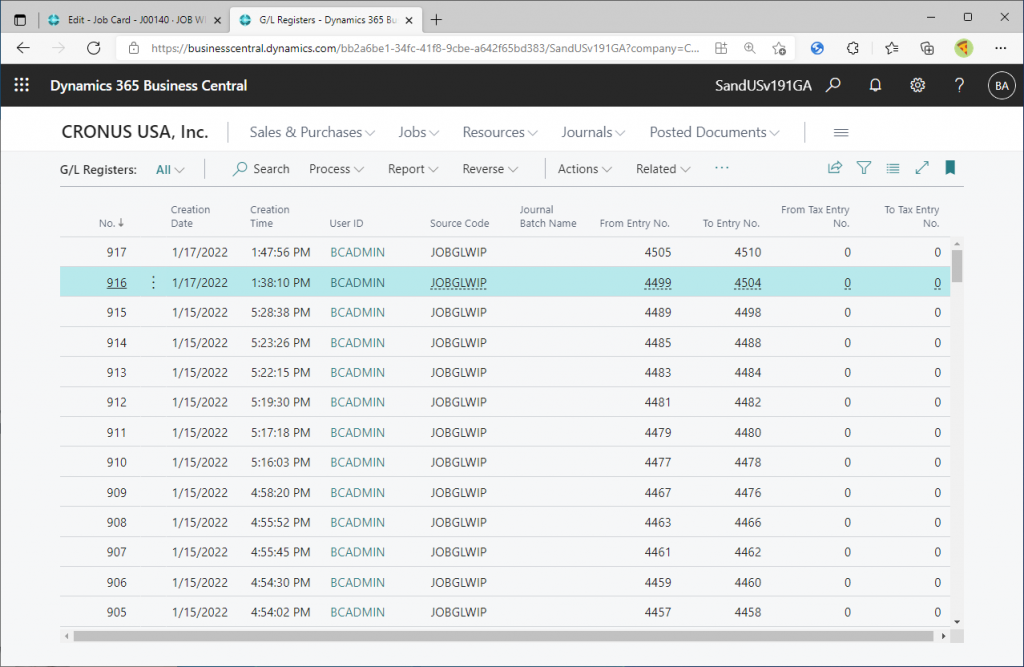Image resolution: width=1024 pixels, height=667 pixels.
Task: Click the Share icon in the list toolbar
Action: [x=835, y=168]
